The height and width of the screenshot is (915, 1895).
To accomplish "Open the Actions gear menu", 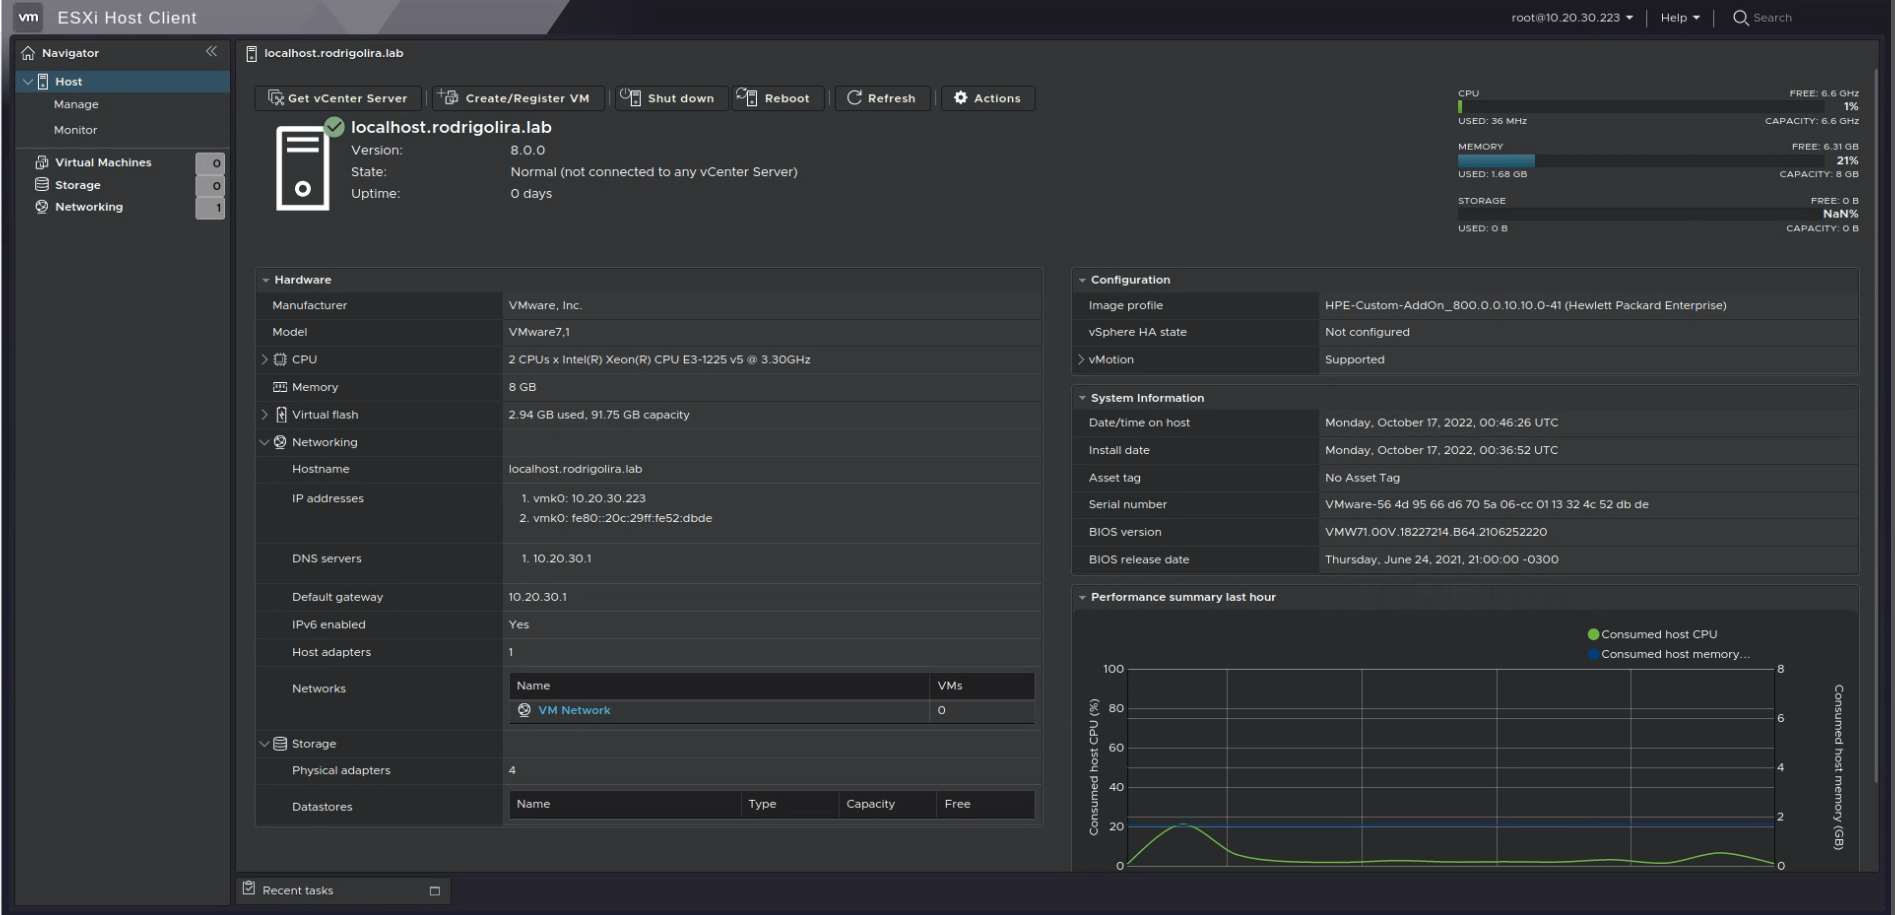I will 986,98.
